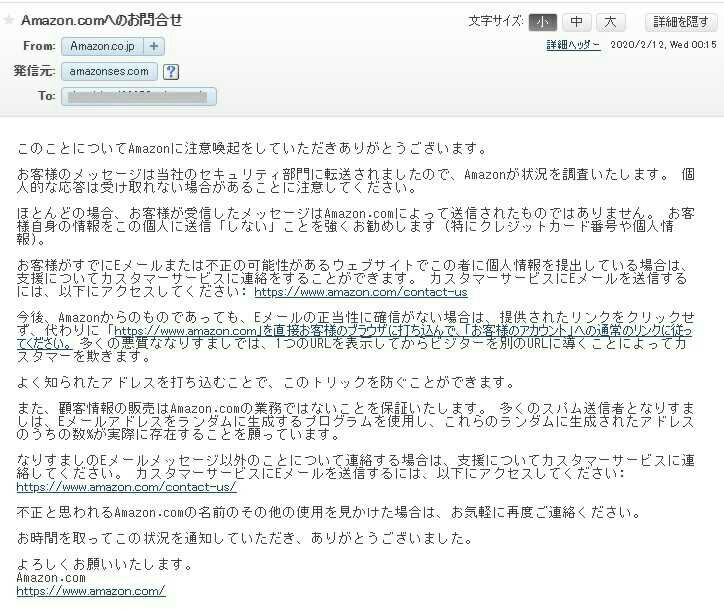Add Amazon.co.jp sender with plus icon
This screenshot has height=611, width=724.
(154, 46)
